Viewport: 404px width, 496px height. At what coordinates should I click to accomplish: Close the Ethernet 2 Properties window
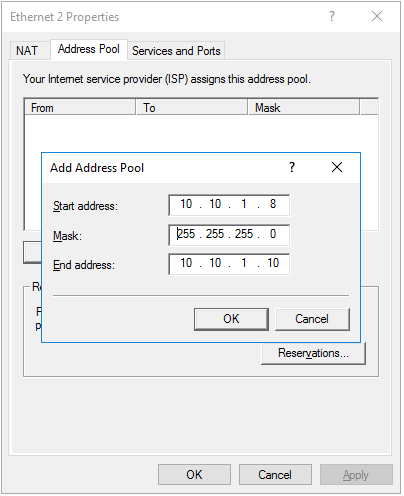click(x=377, y=16)
